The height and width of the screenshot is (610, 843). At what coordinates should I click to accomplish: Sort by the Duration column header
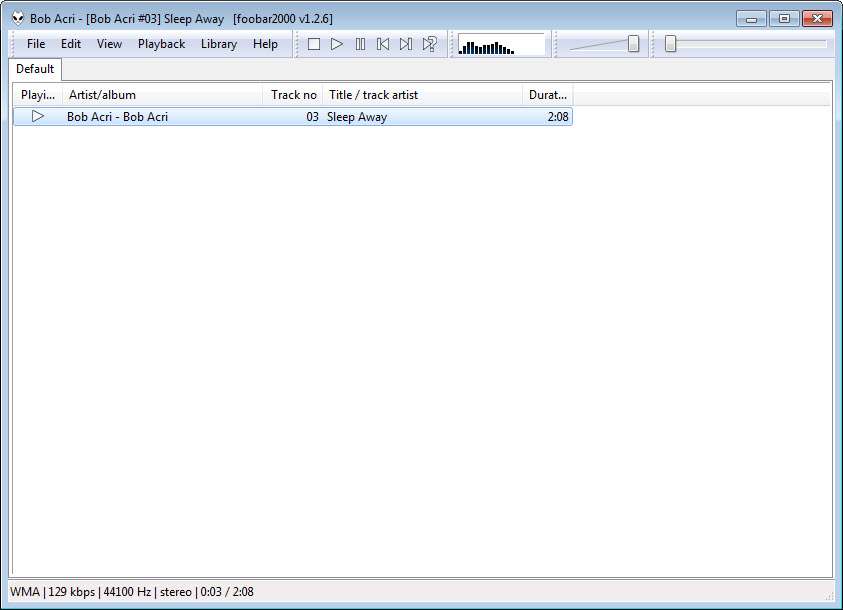coord(547,95)
